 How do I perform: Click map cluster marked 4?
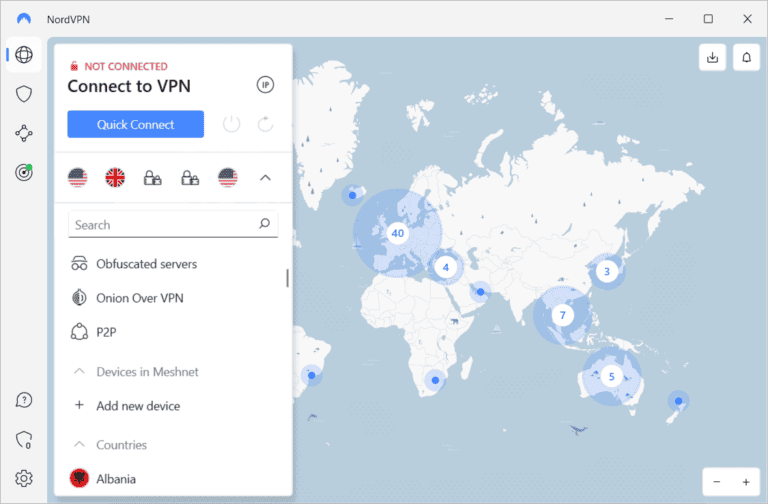click(446, 267)
